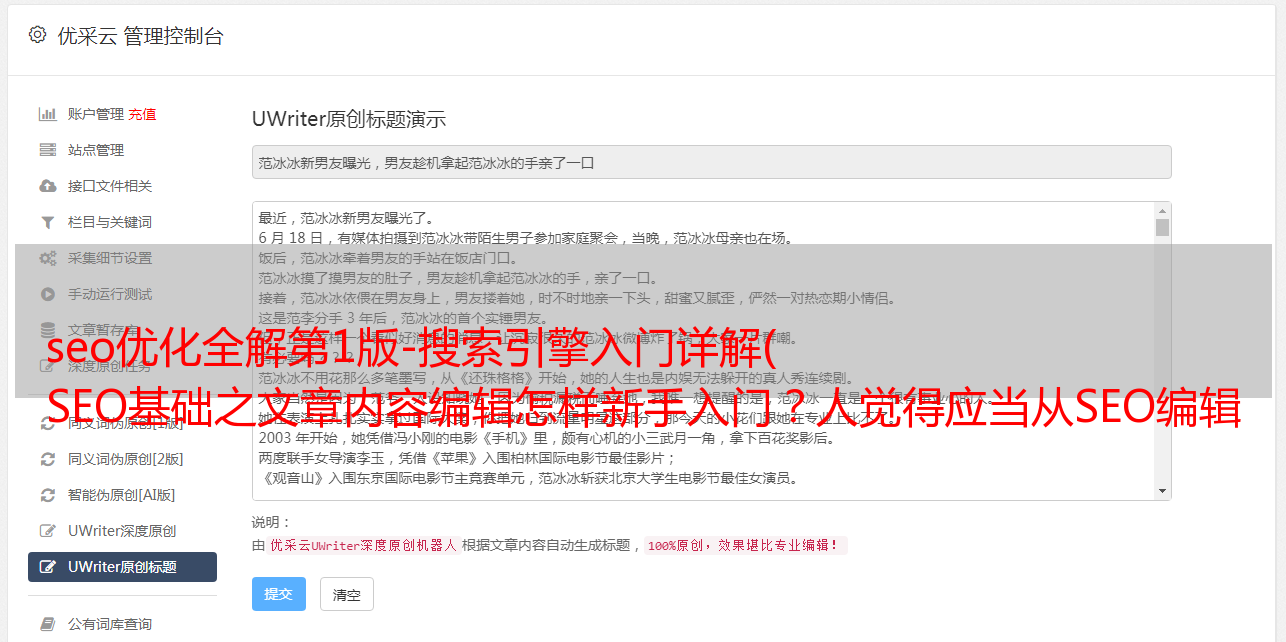Screen dimensions: 1286x642
Task: Click the 智能伪原创[AI版] refresh icon
Action: (47, 495)
